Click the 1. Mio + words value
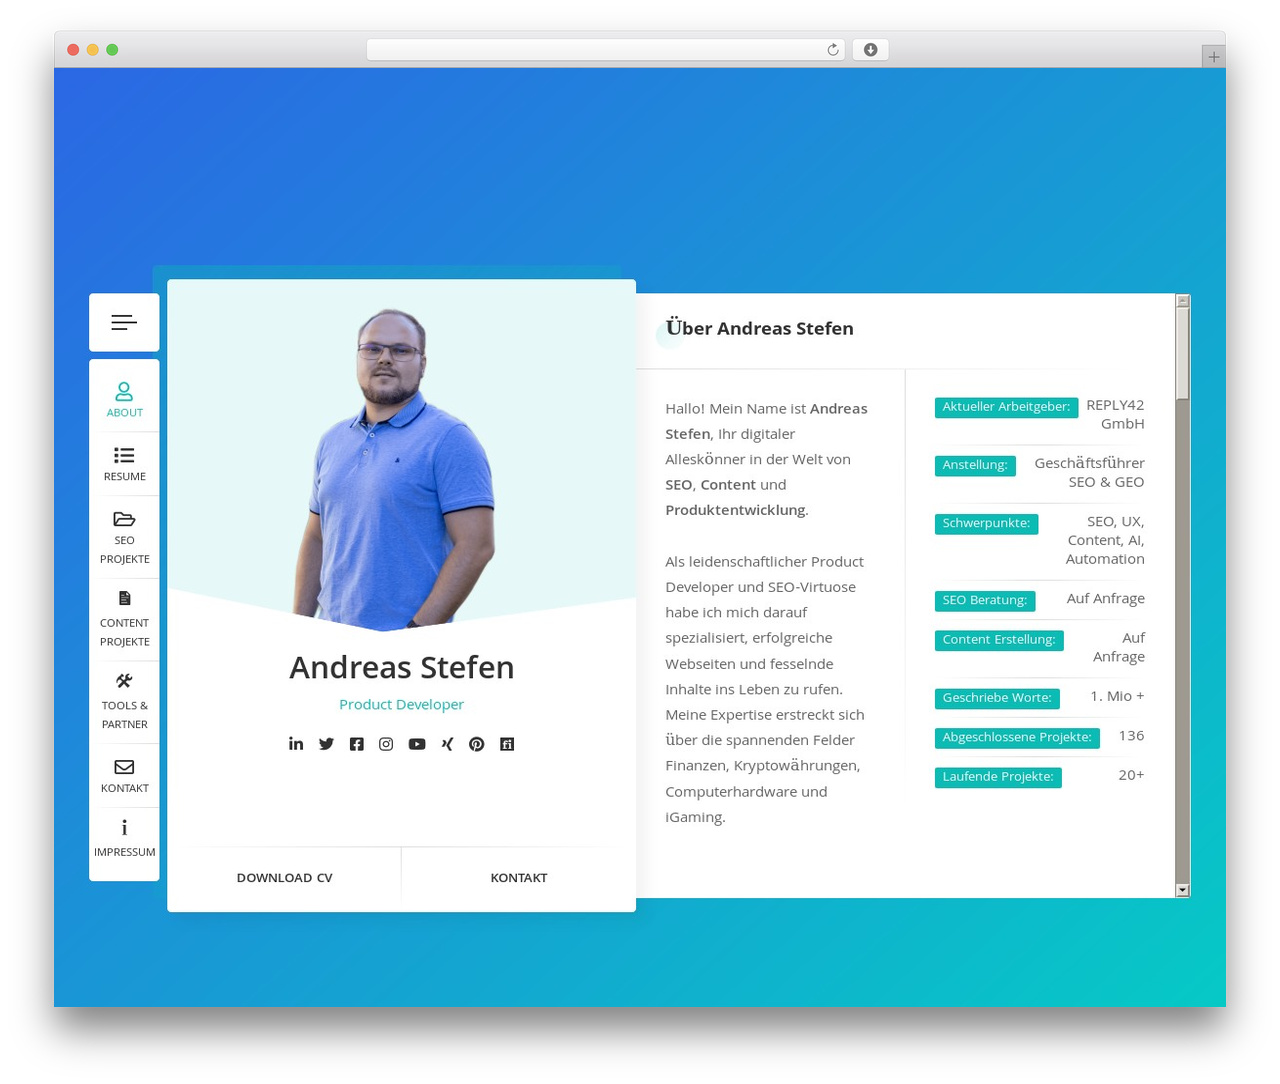 pyautogui.click(x=1117, y=696)
